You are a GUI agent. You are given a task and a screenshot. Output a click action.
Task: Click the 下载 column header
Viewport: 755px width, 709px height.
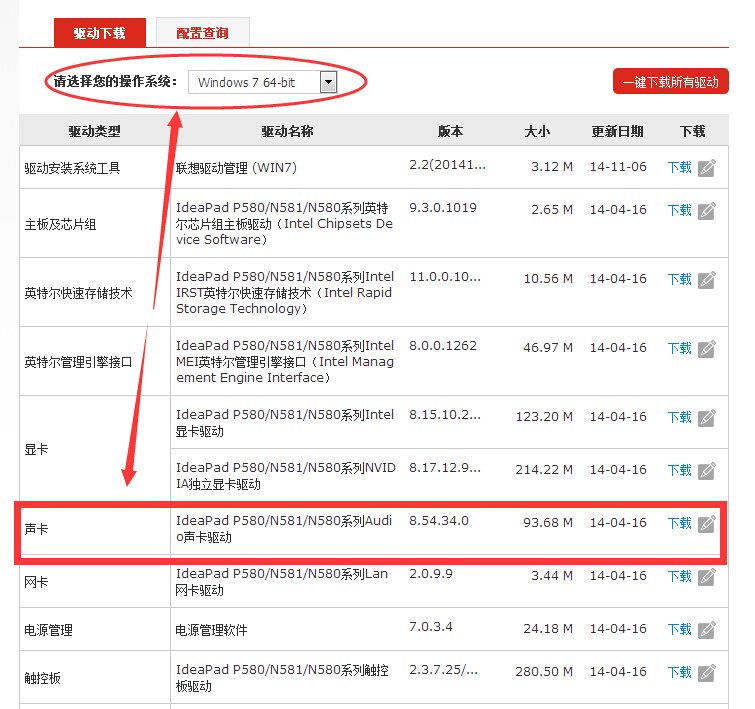tap(692, 131)
